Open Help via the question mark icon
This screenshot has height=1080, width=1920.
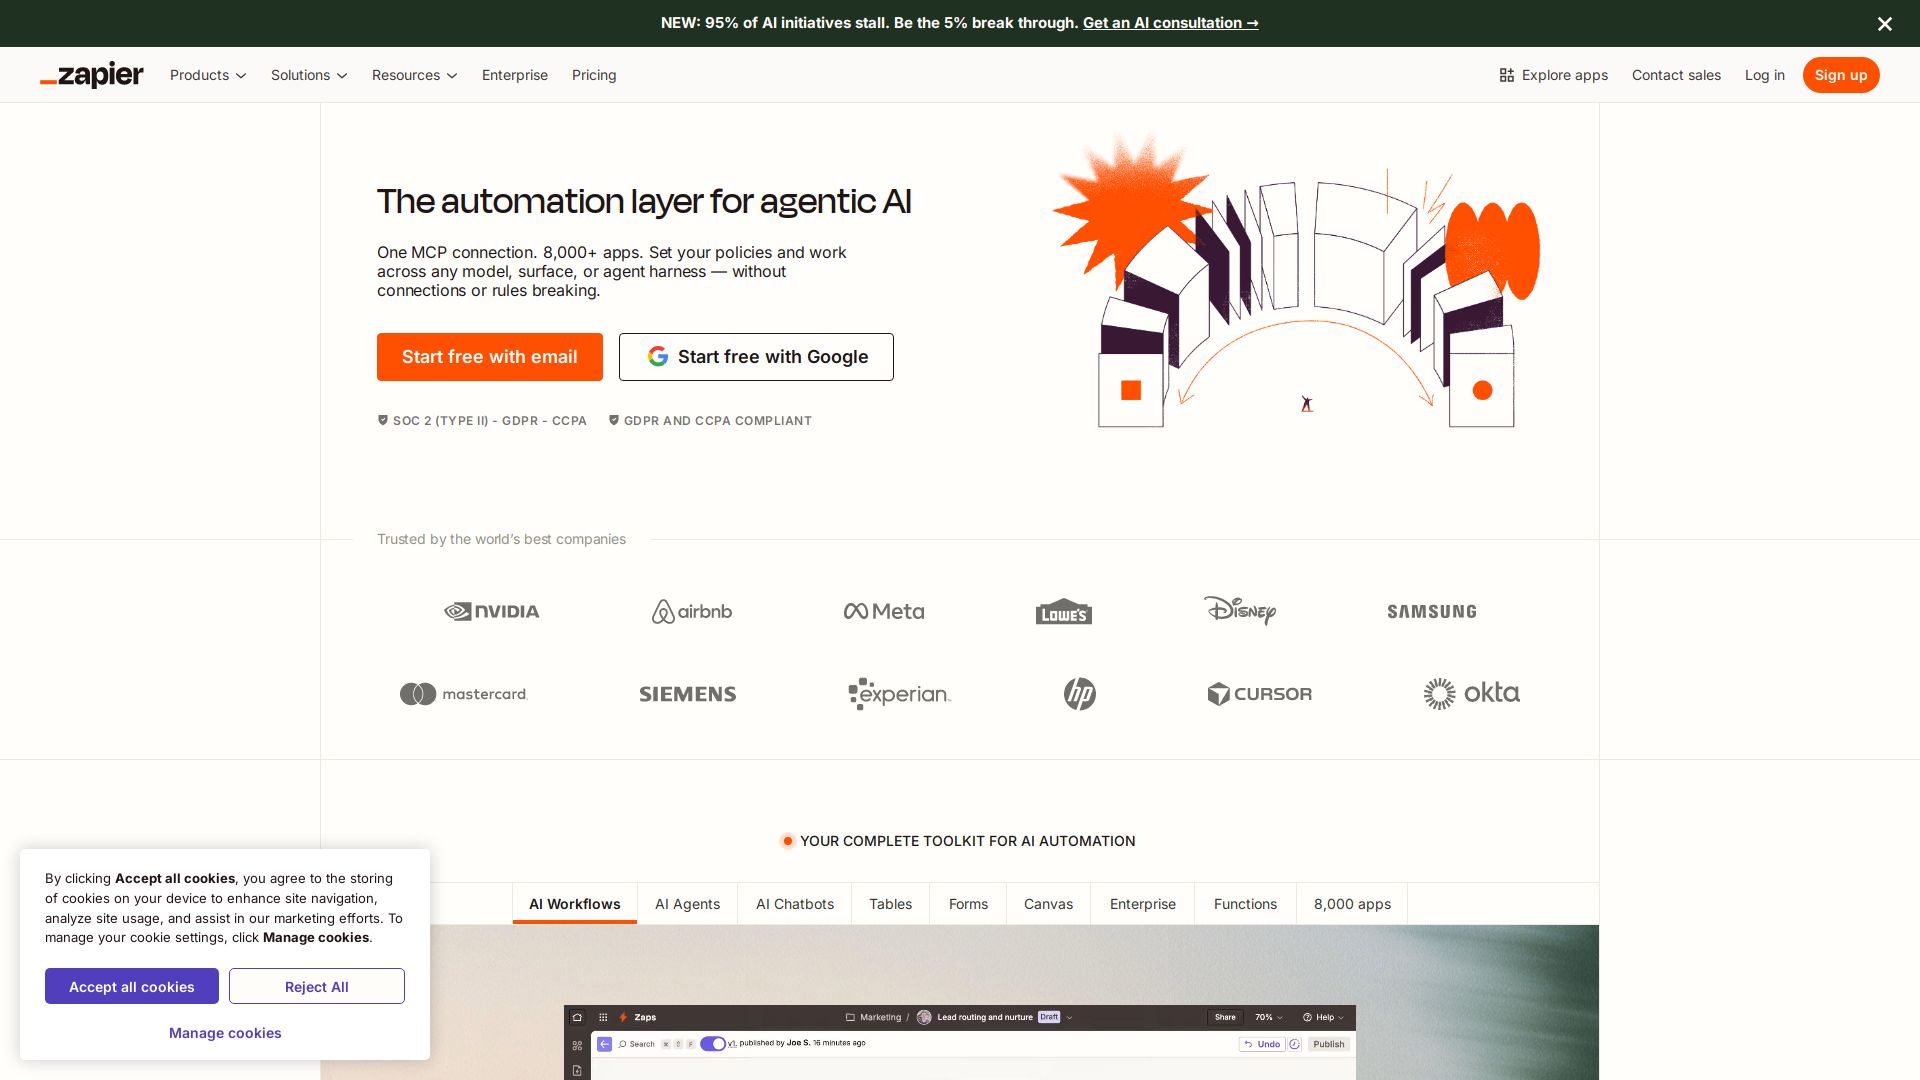pos(1307,1017)
